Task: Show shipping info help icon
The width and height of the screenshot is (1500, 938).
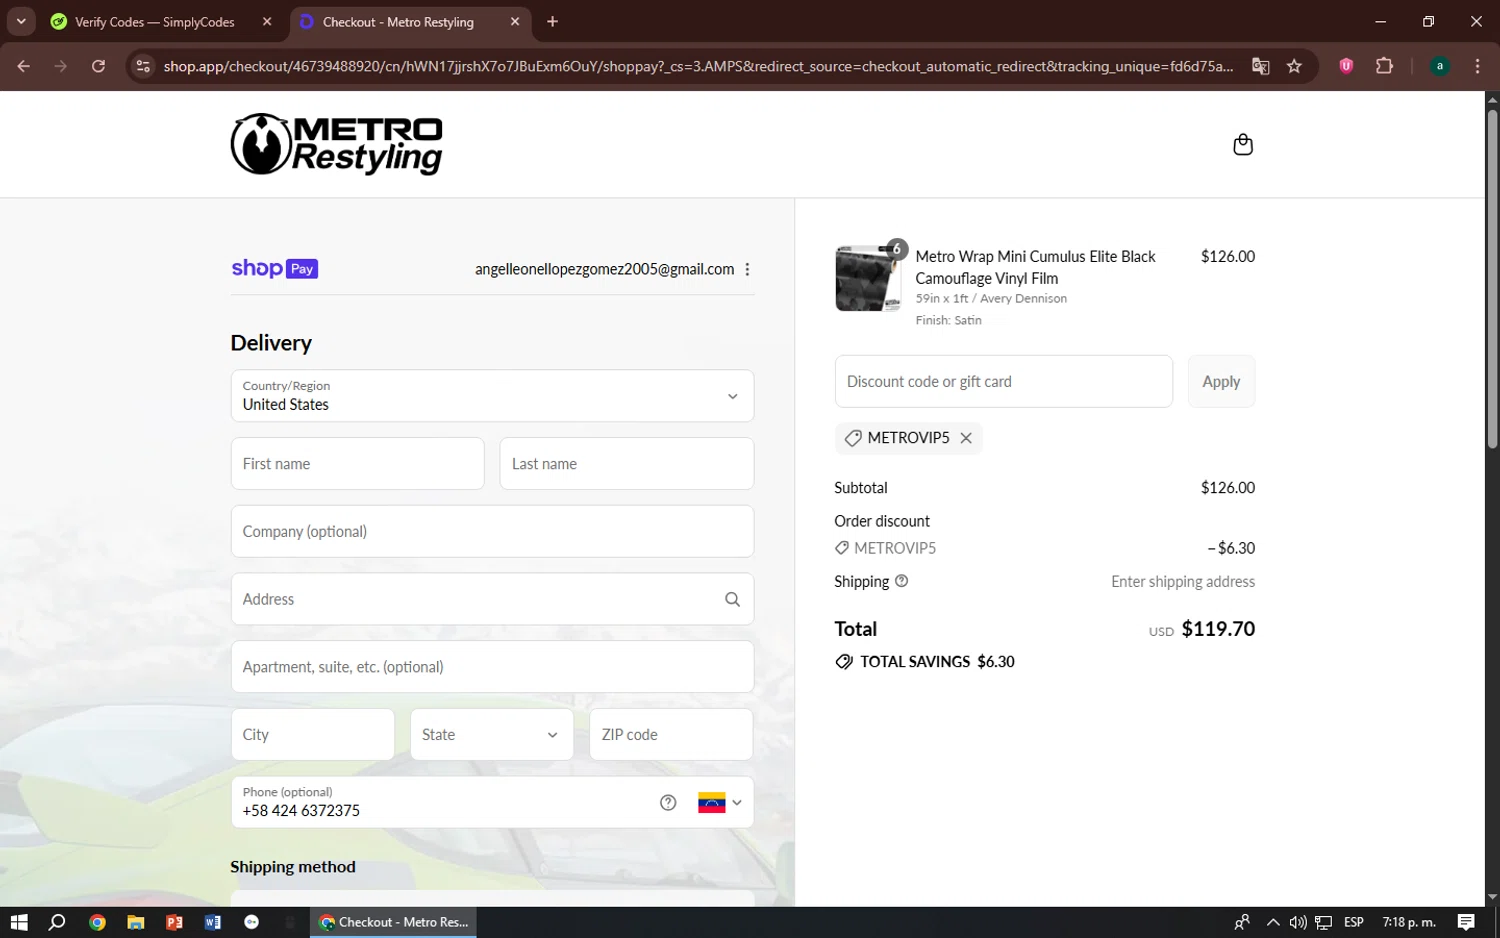Action: tap(901, 581)
